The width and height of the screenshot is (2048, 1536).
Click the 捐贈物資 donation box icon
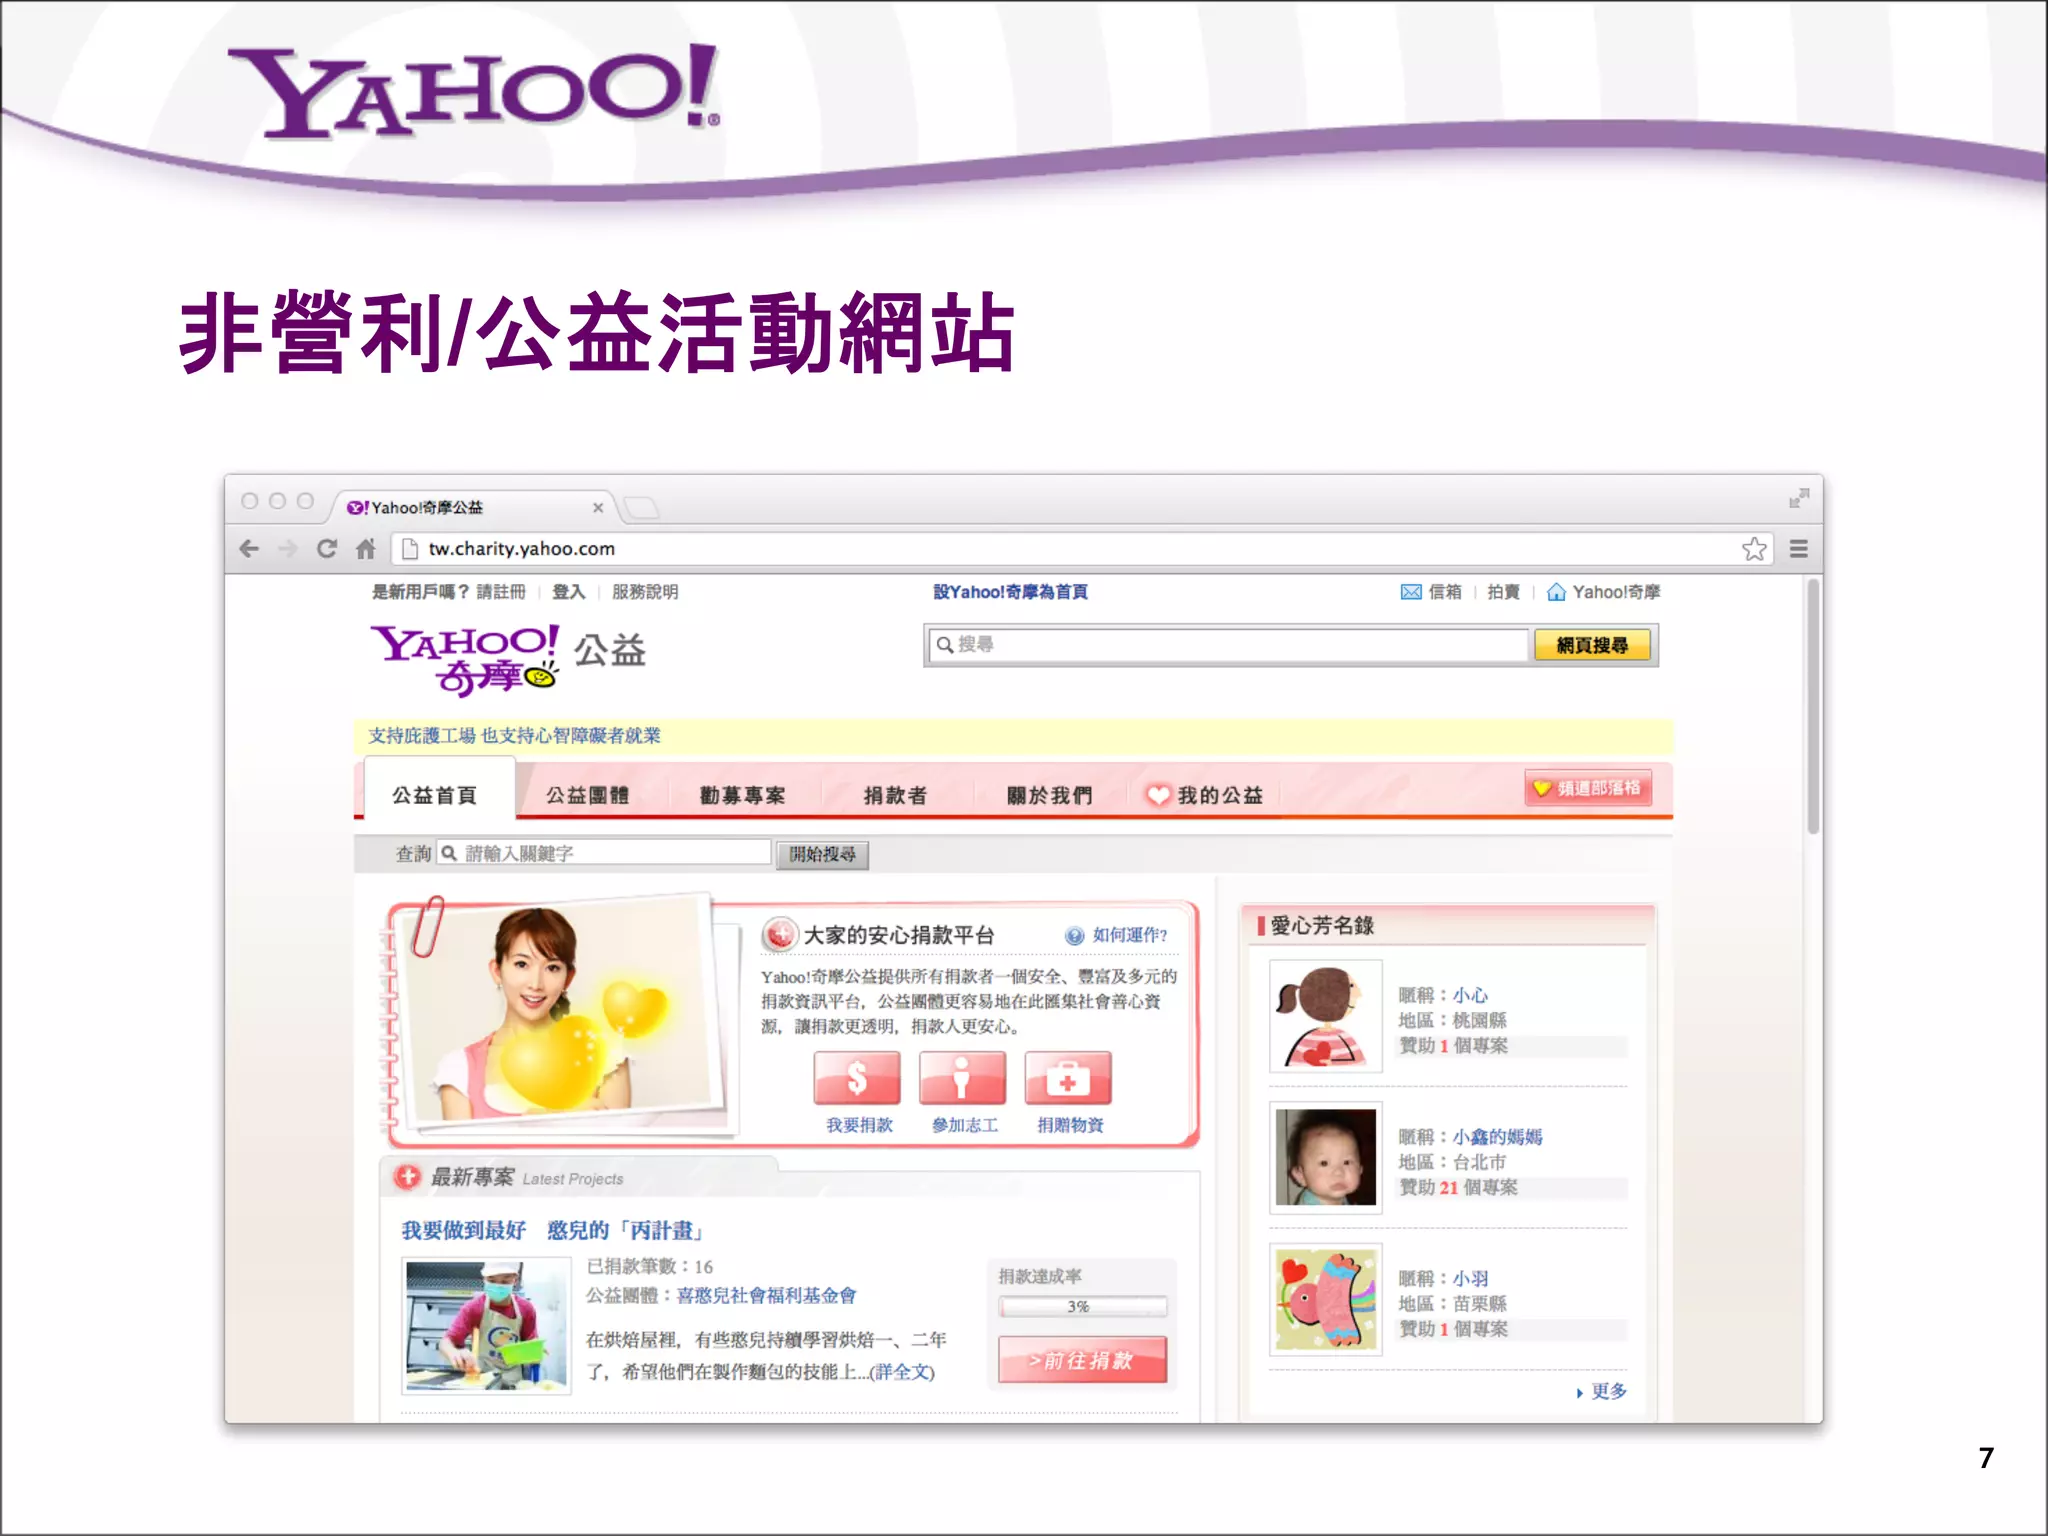pos(1068,1078)
